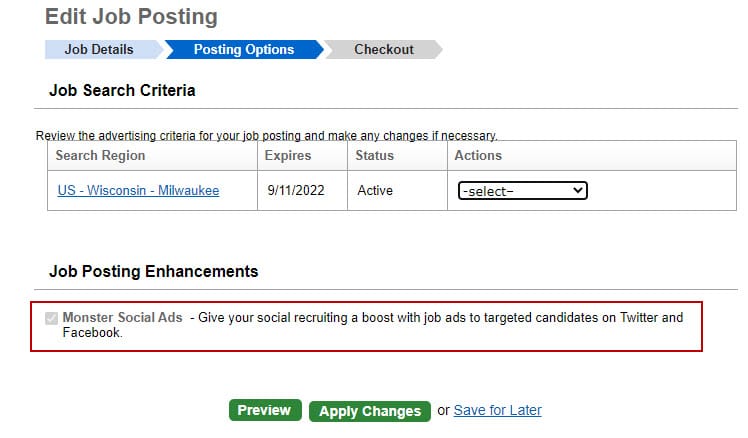Click the Review the advertising criteria instruction text
Image resolution: width=748 pixels, height=438 pixels.
coord(266,135)
